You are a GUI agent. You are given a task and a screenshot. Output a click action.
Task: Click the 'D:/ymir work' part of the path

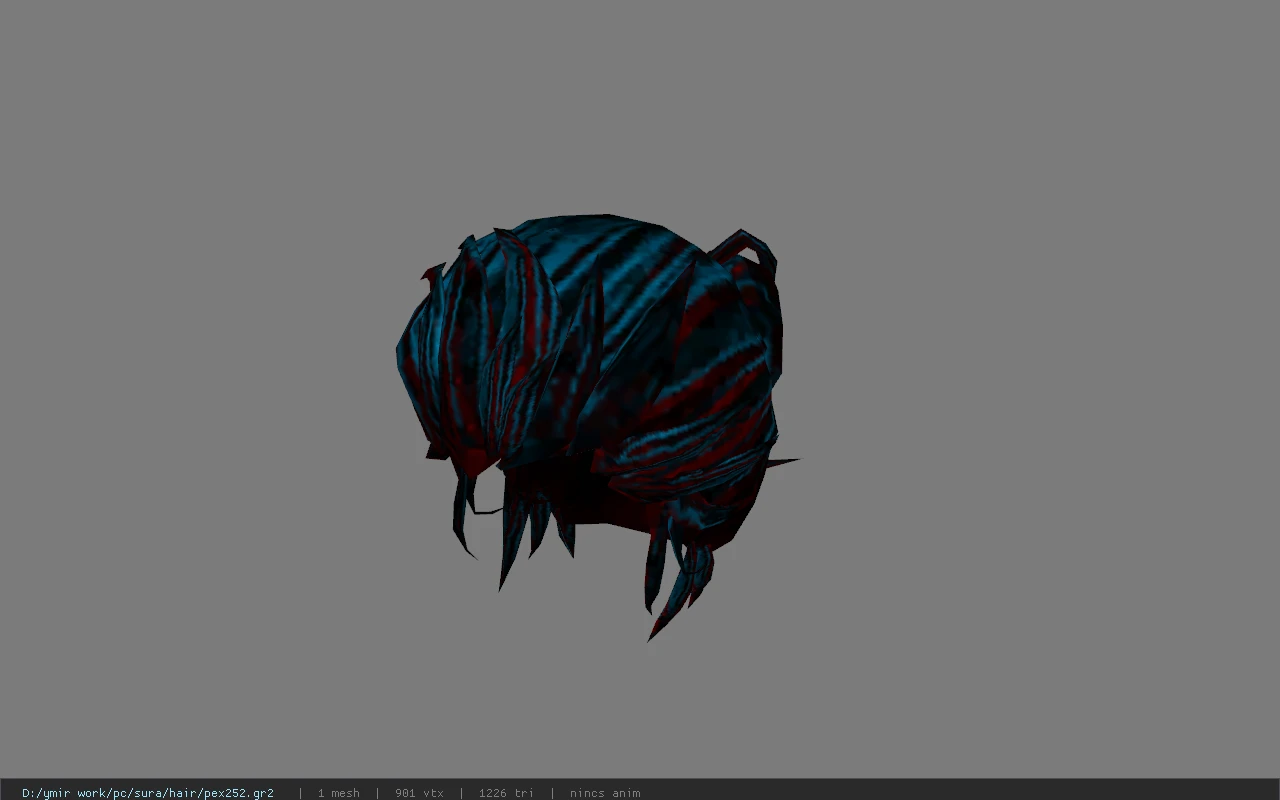(x=63, y=793)
